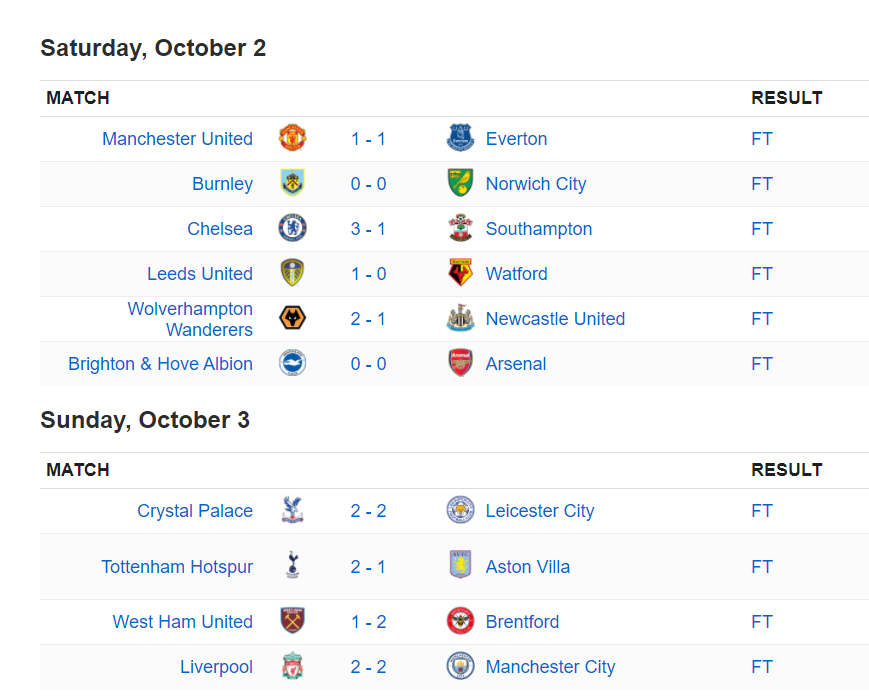The image size is (869, 699).
Task: Click the Leicester City club crest
Action: 461,510
